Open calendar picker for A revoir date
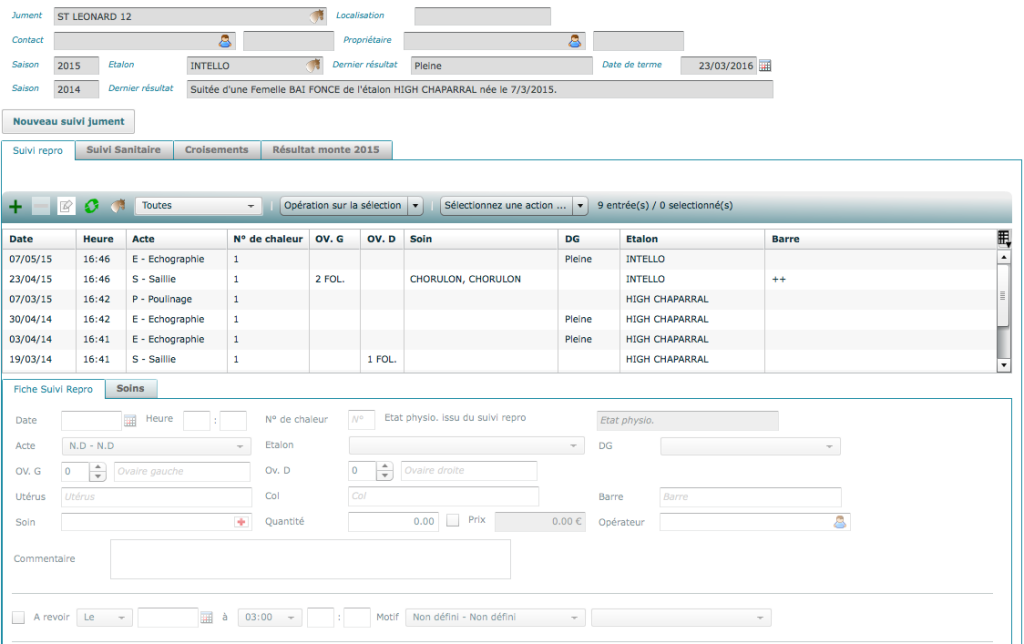 206,617
